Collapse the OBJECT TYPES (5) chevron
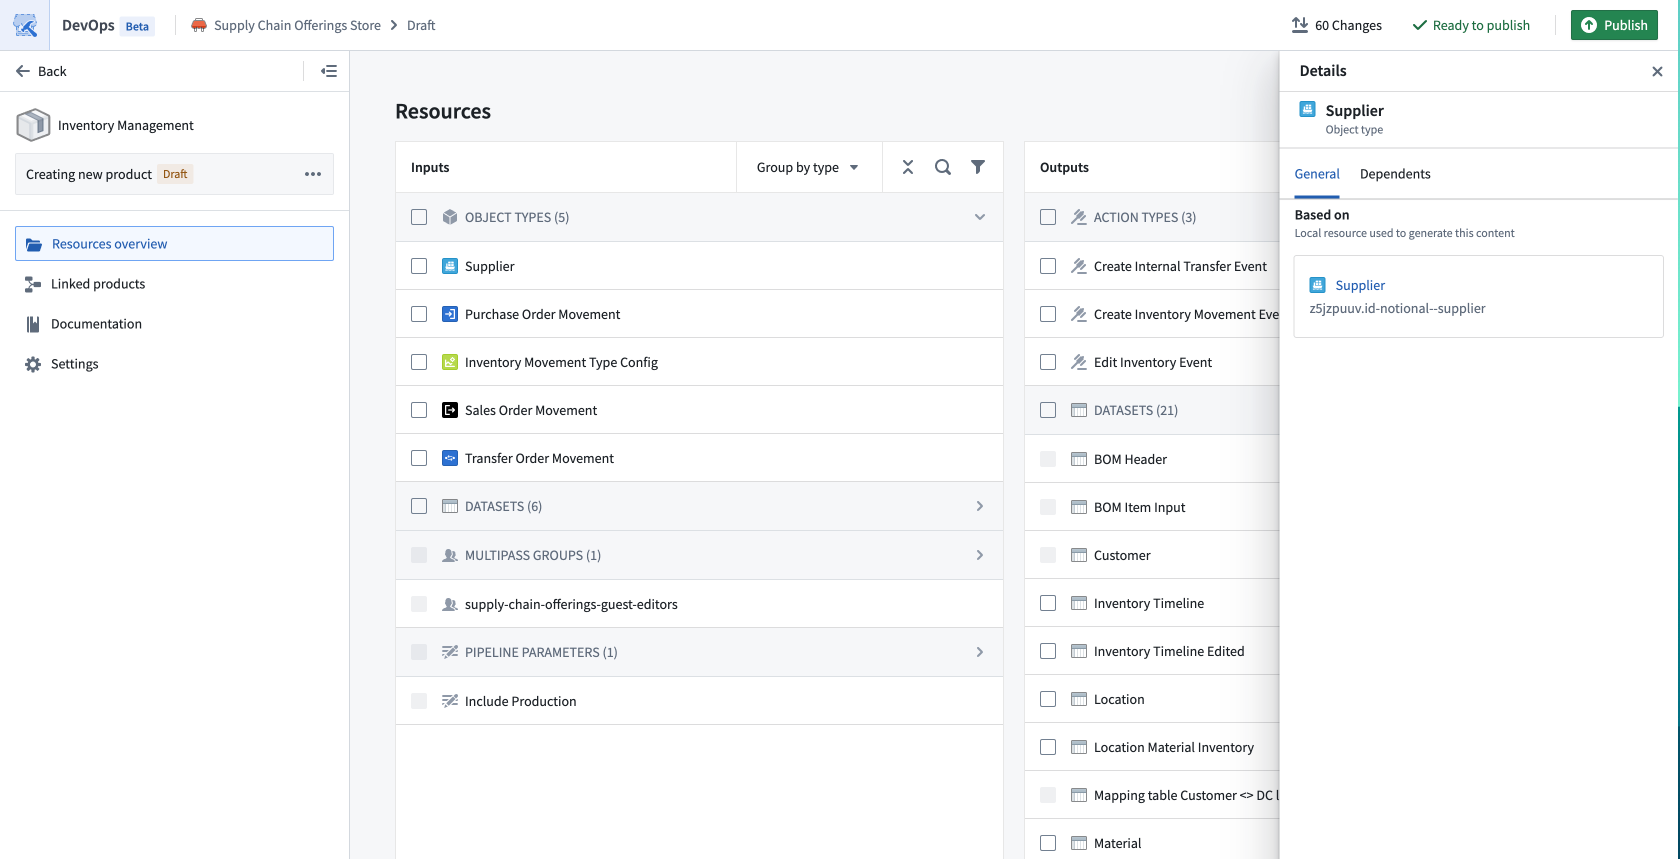This screenshot has height=859, width=1680. point(980,217)
